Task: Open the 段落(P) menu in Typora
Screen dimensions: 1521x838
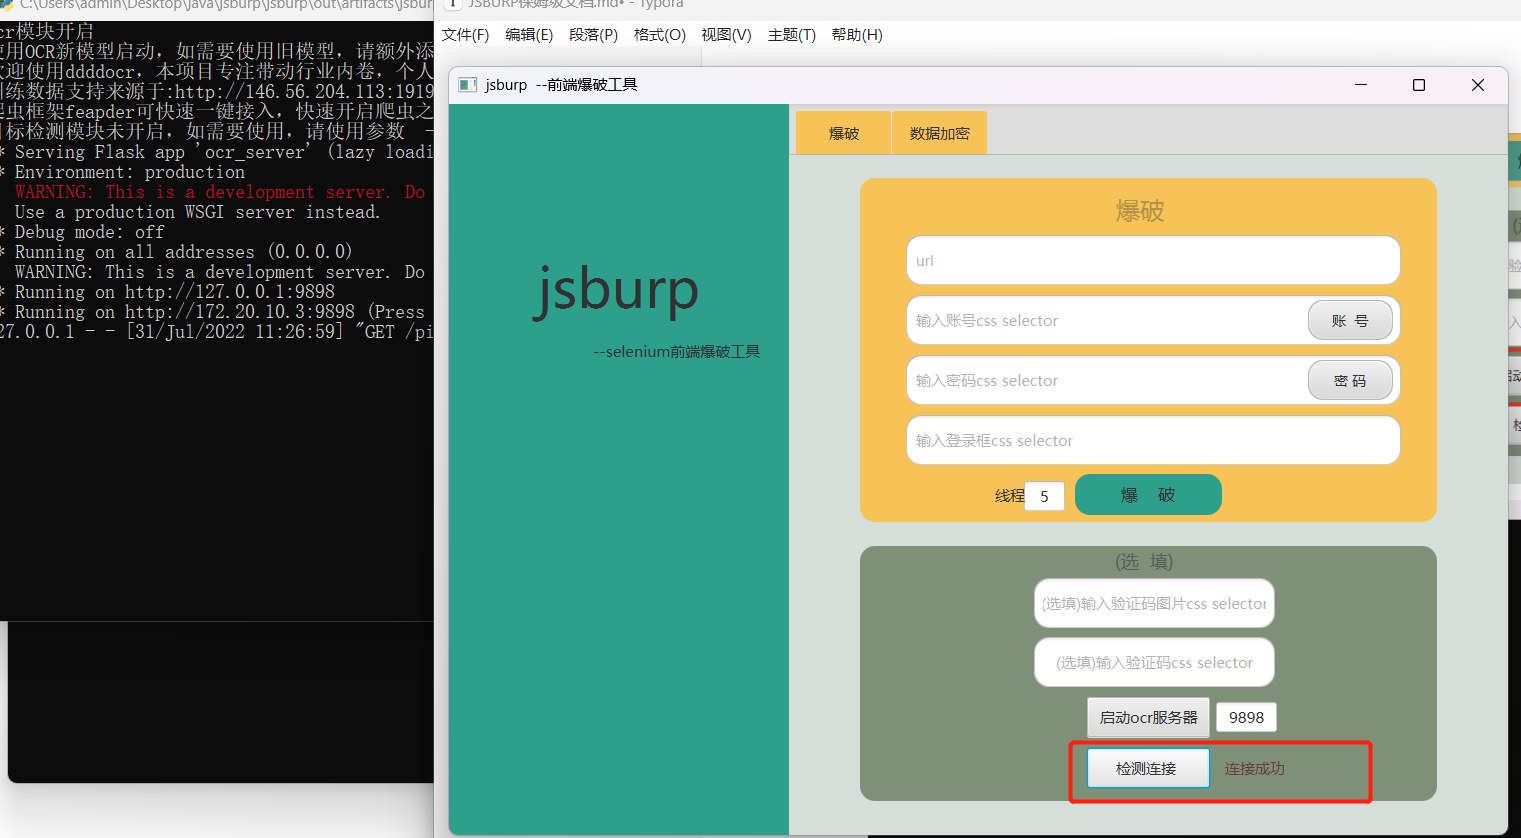Action: pos(593,35)
